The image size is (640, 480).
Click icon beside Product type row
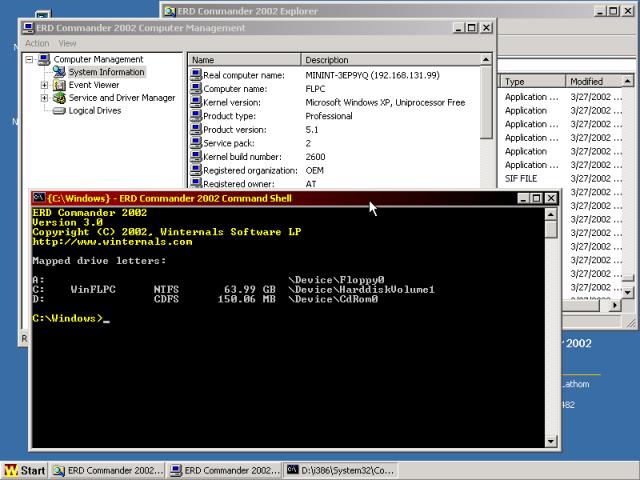(x=196, y=116)
